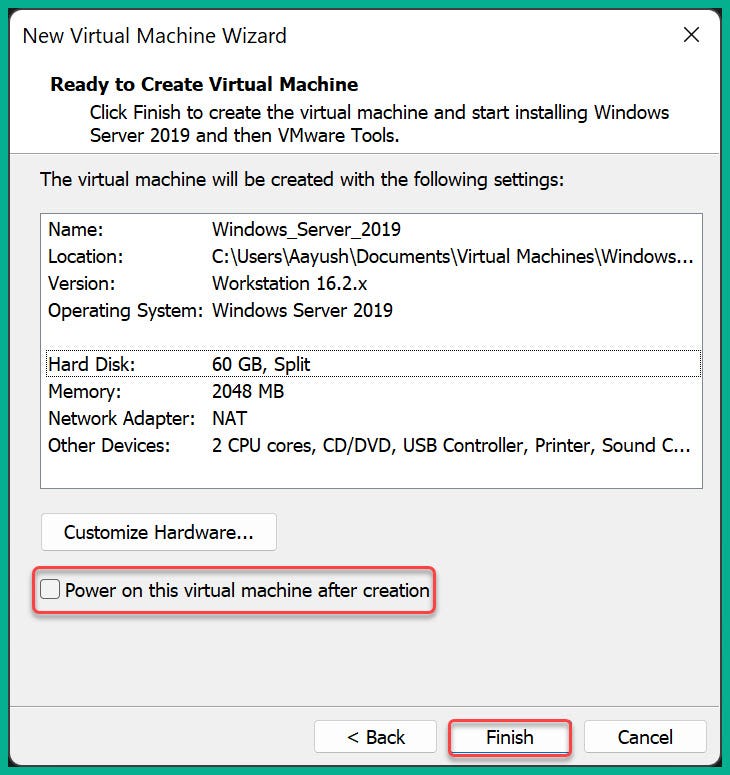Select the Location path row
The image size is (730, 775).
(373, 257)
